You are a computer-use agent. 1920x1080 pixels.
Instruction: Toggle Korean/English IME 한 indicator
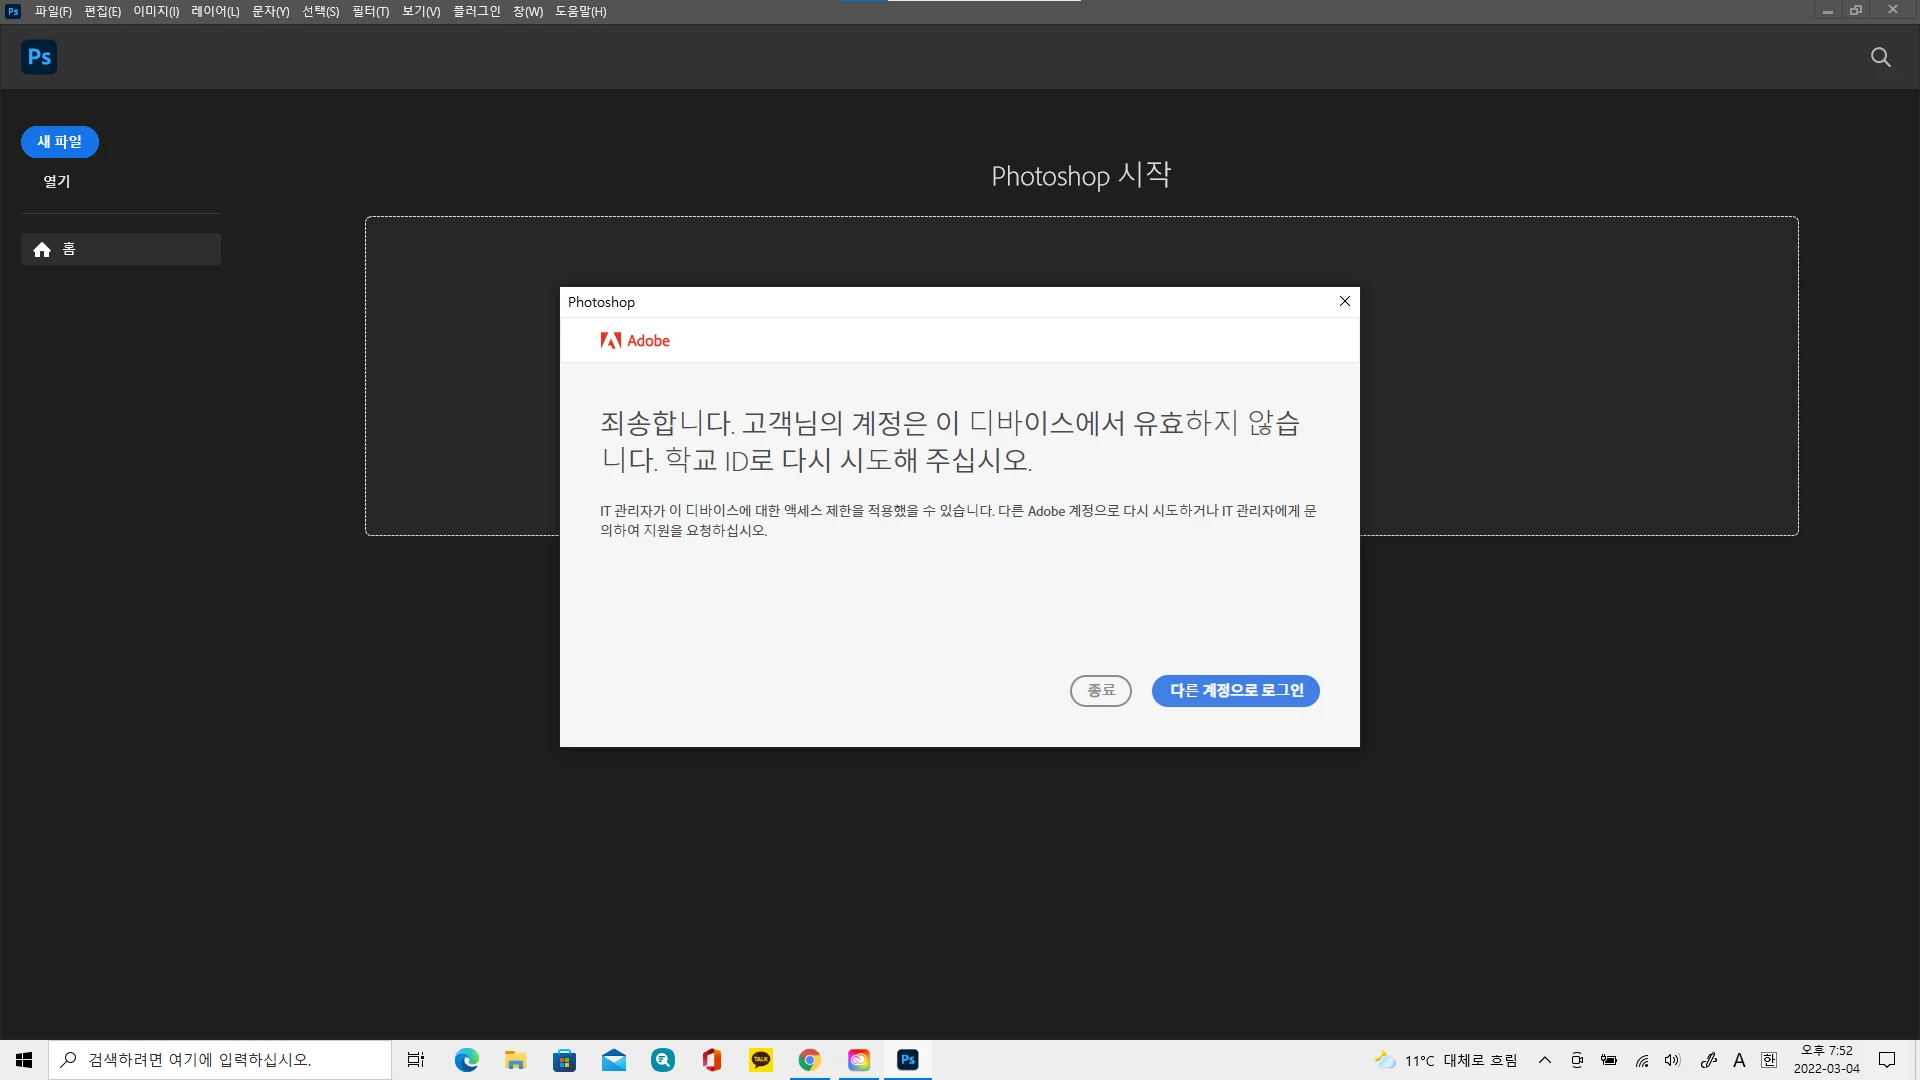point(1769,1060)
